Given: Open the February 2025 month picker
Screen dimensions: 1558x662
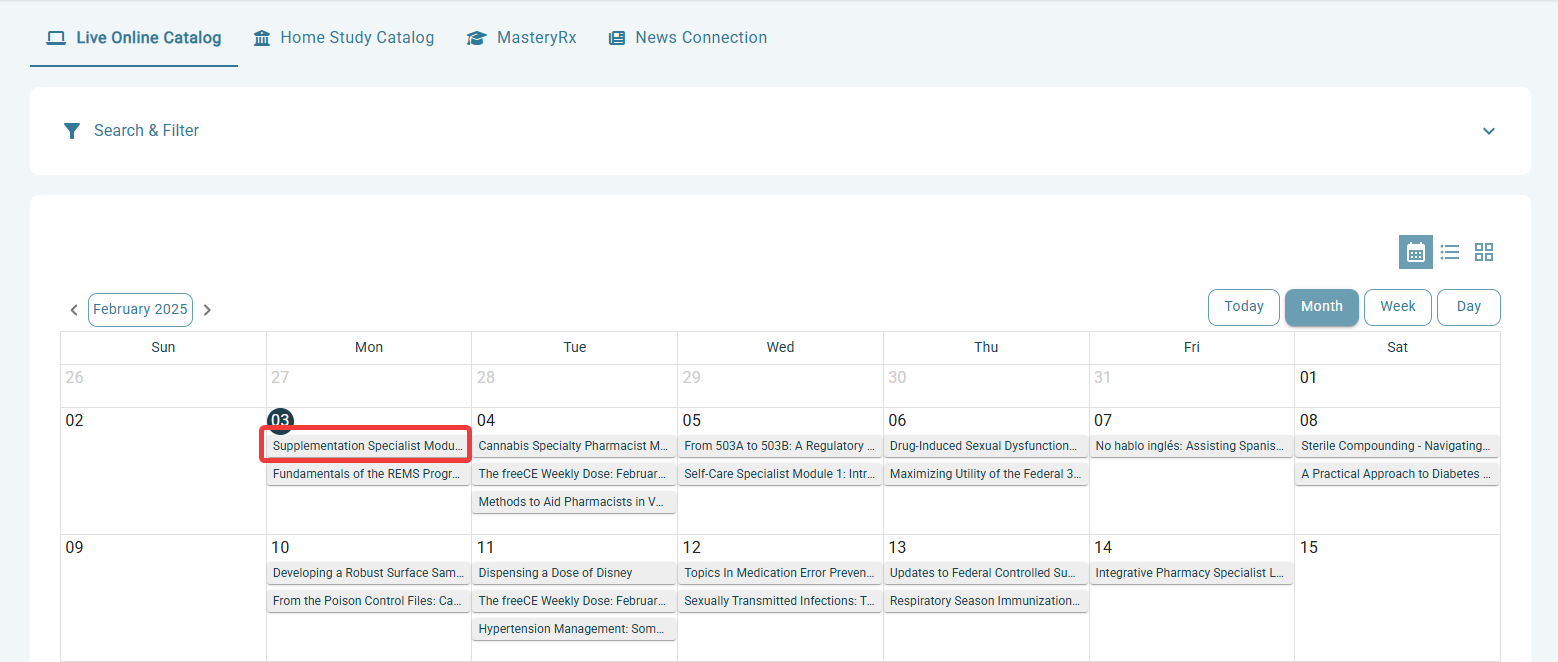Looking at the screenshot, I should pos(140,310).
